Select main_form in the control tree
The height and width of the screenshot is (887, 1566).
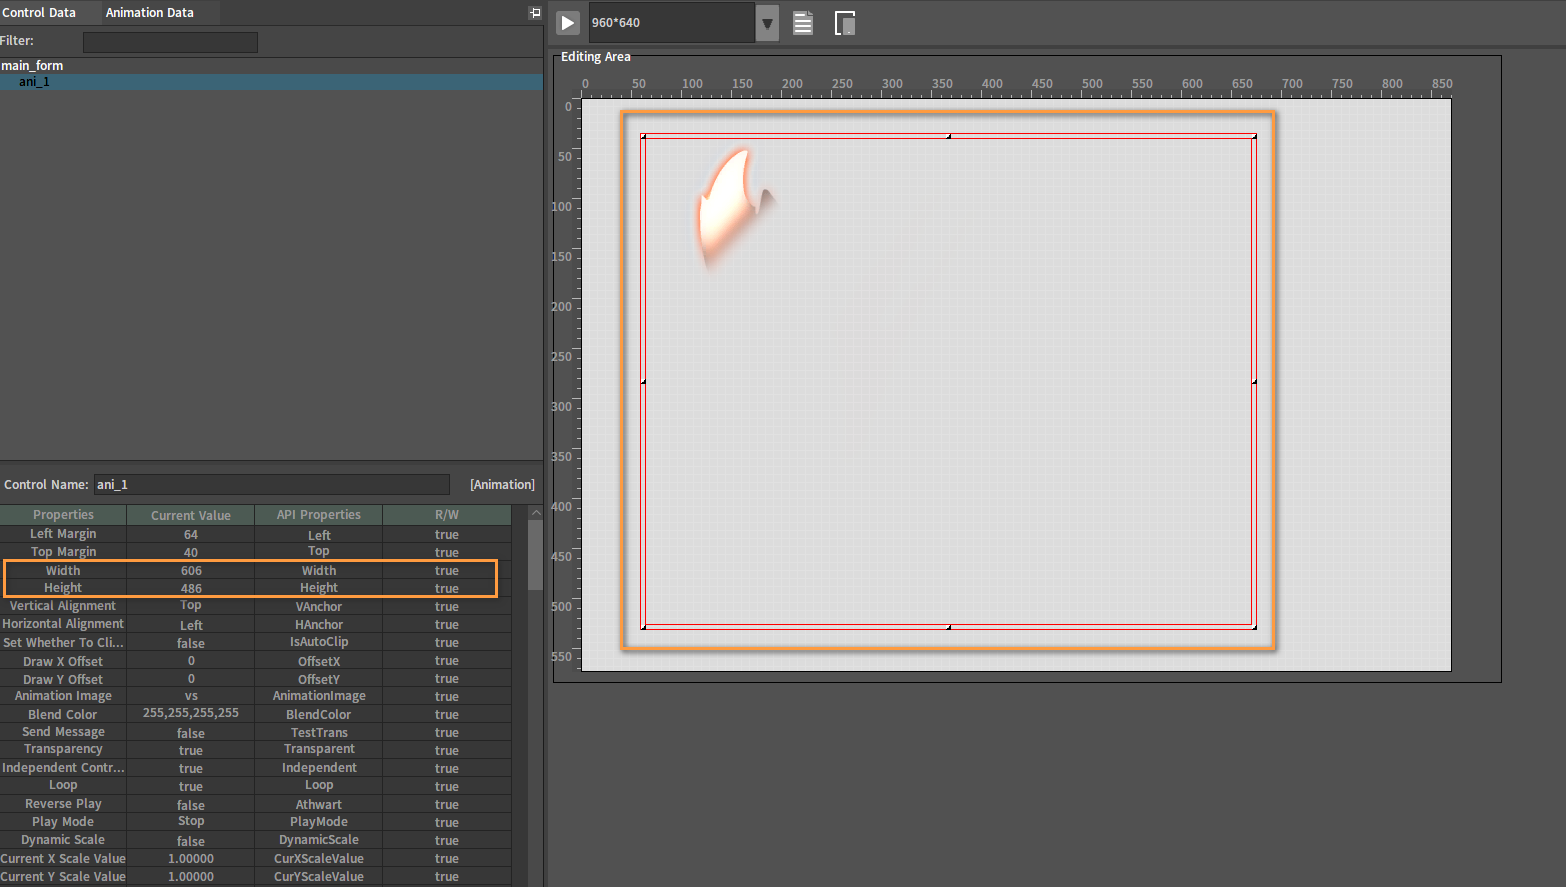(x=32, y=66)
